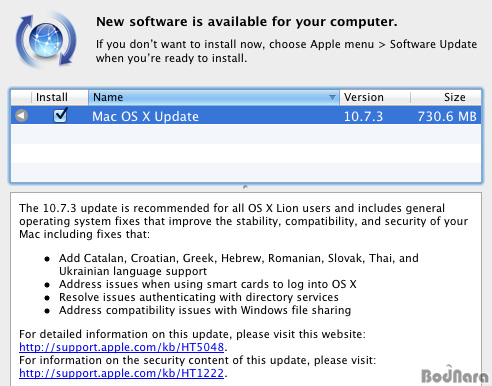Viewport: 492px width, 386px height.
Task: Click the smart cards bullet text
Action: pos(208,284)
